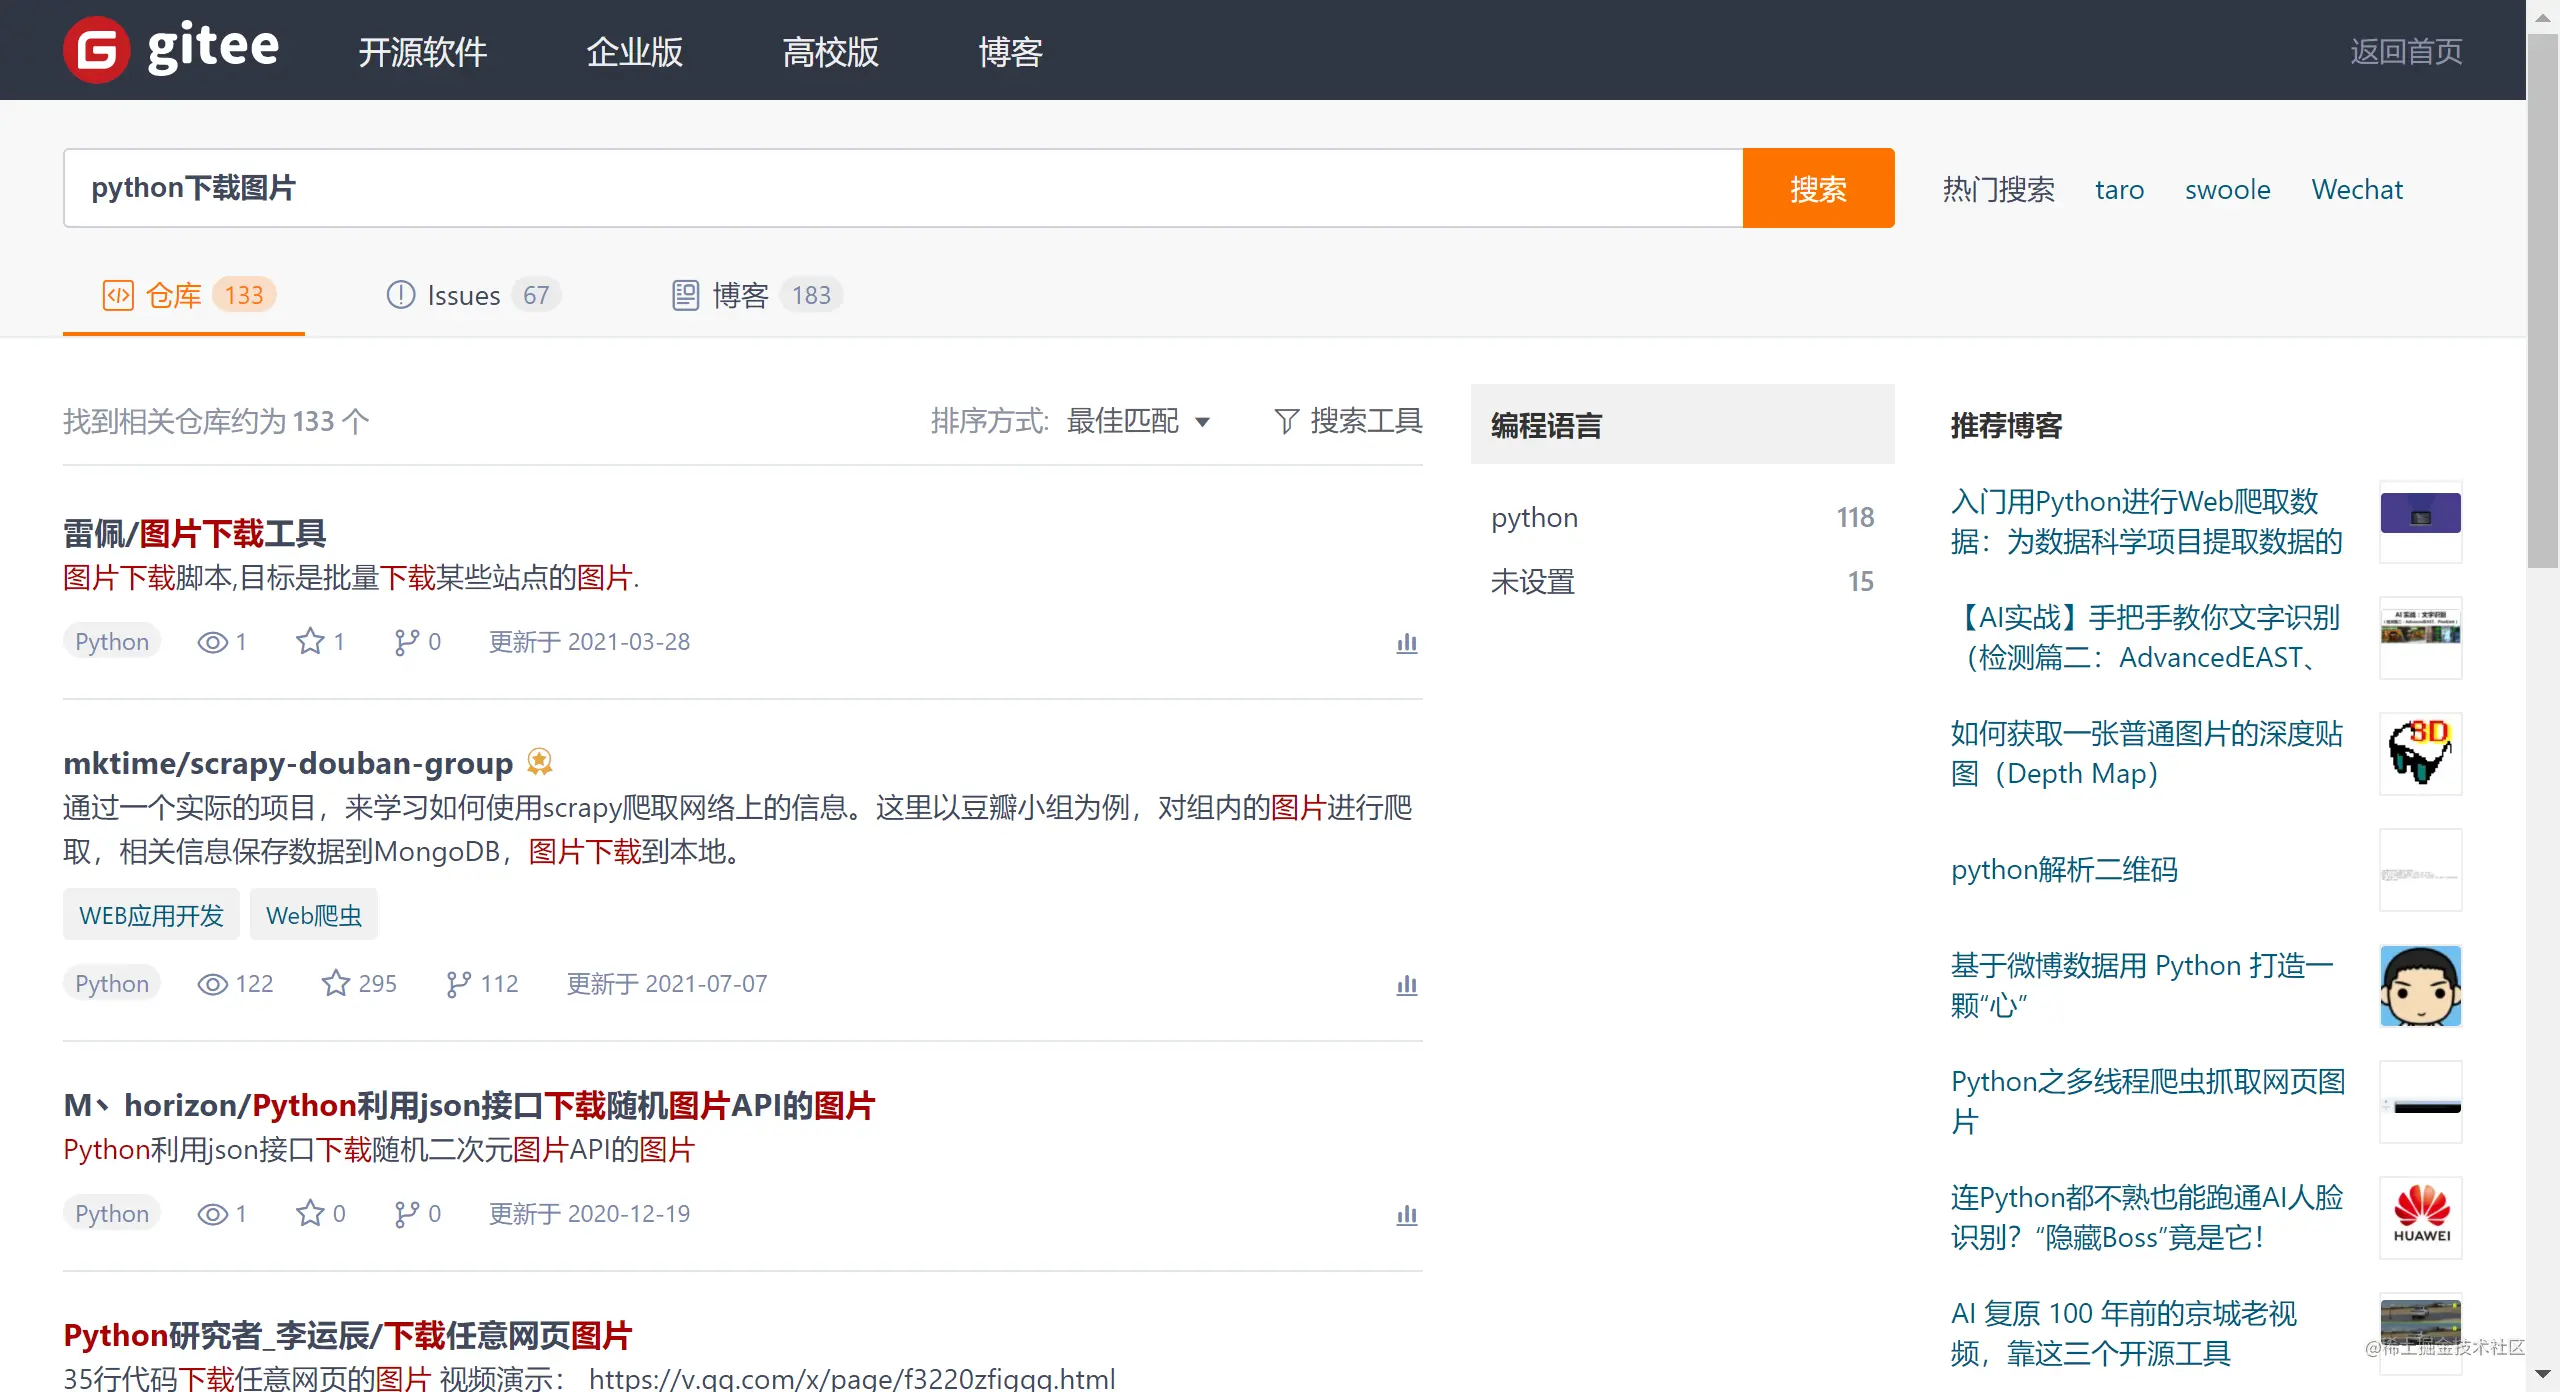Image resolution: width=2560 pixels, height=1392 pixels.
Task: Click the watch eye icon on 雷佩/图片下载工具
Action: 213,642
